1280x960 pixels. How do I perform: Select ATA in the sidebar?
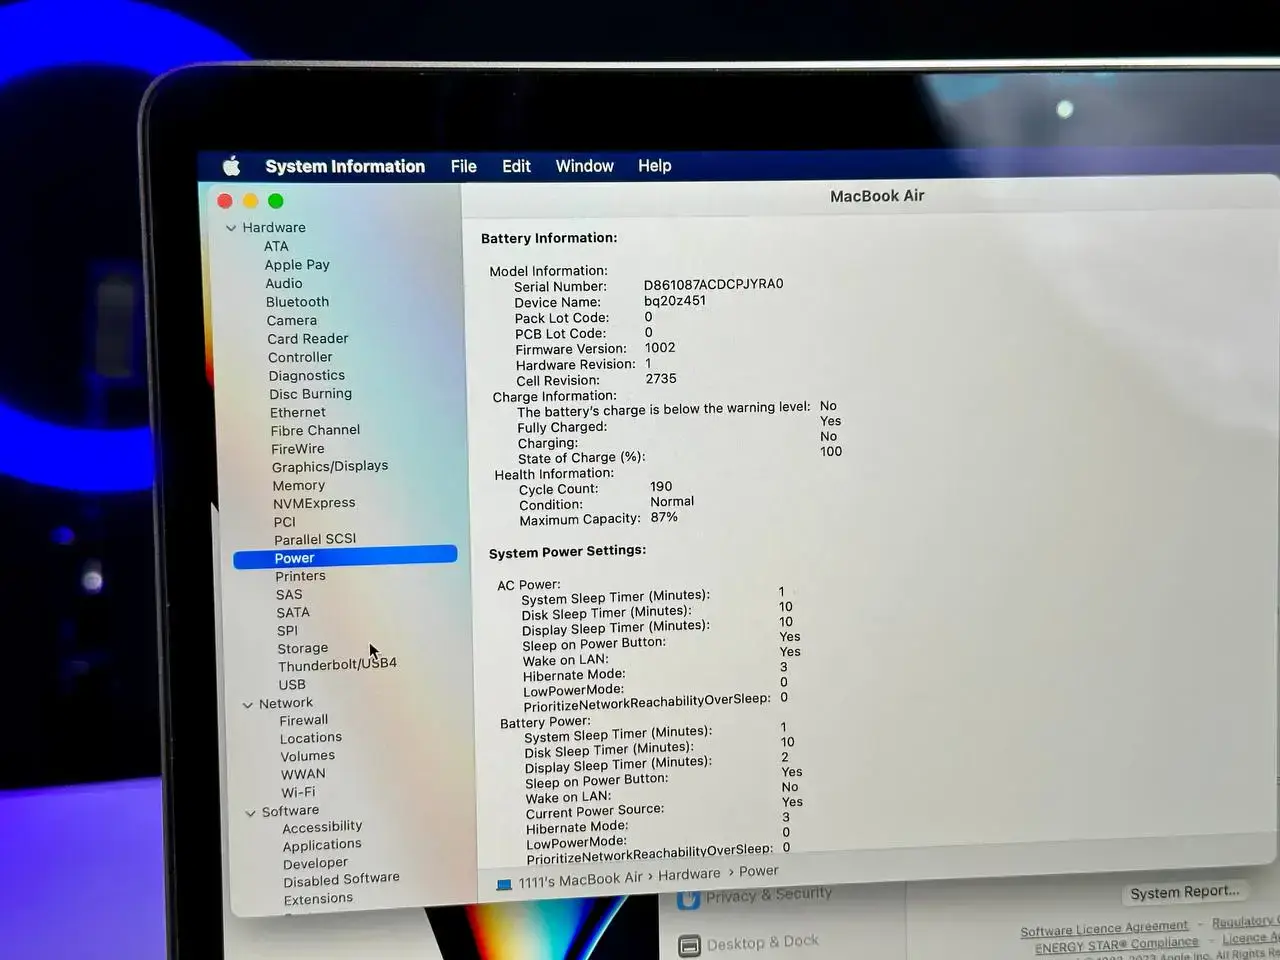[x=276, y=246]
